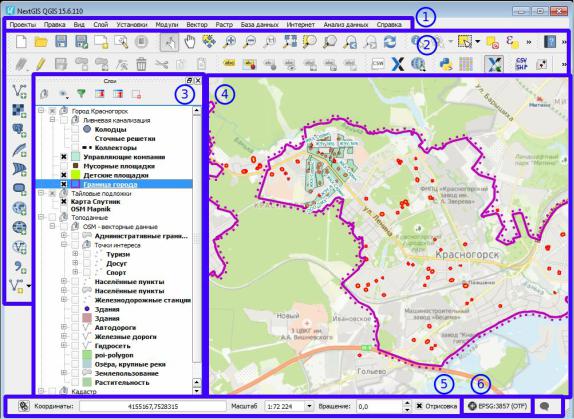The height and width of the screenshot is (419, 574).
Task: Click the float/undock button of the Слои panel
Action: tap(189, 80)
